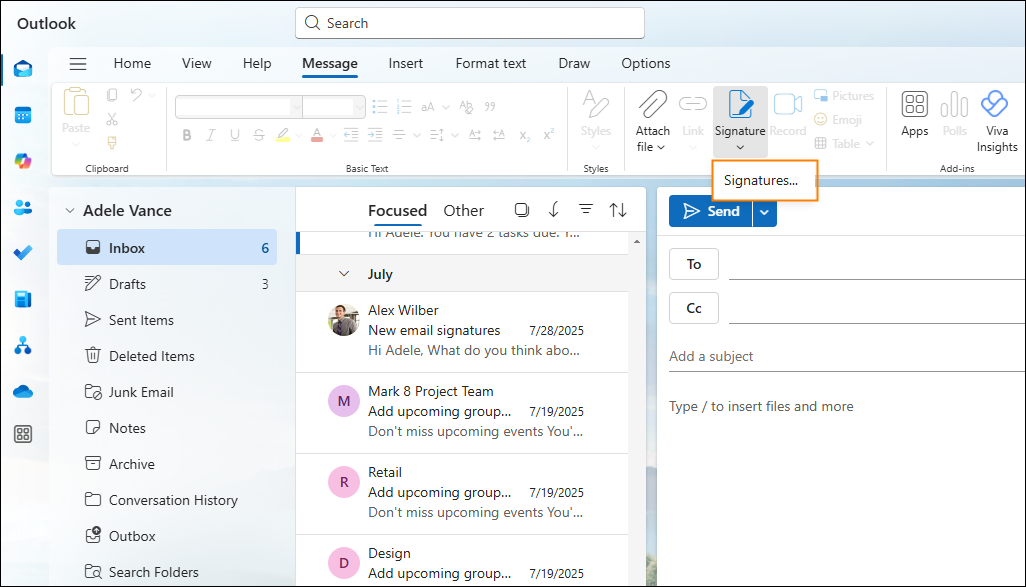Open the Mark 8 Project Team email
Viewport: 1026px width, 587px height.
pyautogui.click(x=462, y=414)
